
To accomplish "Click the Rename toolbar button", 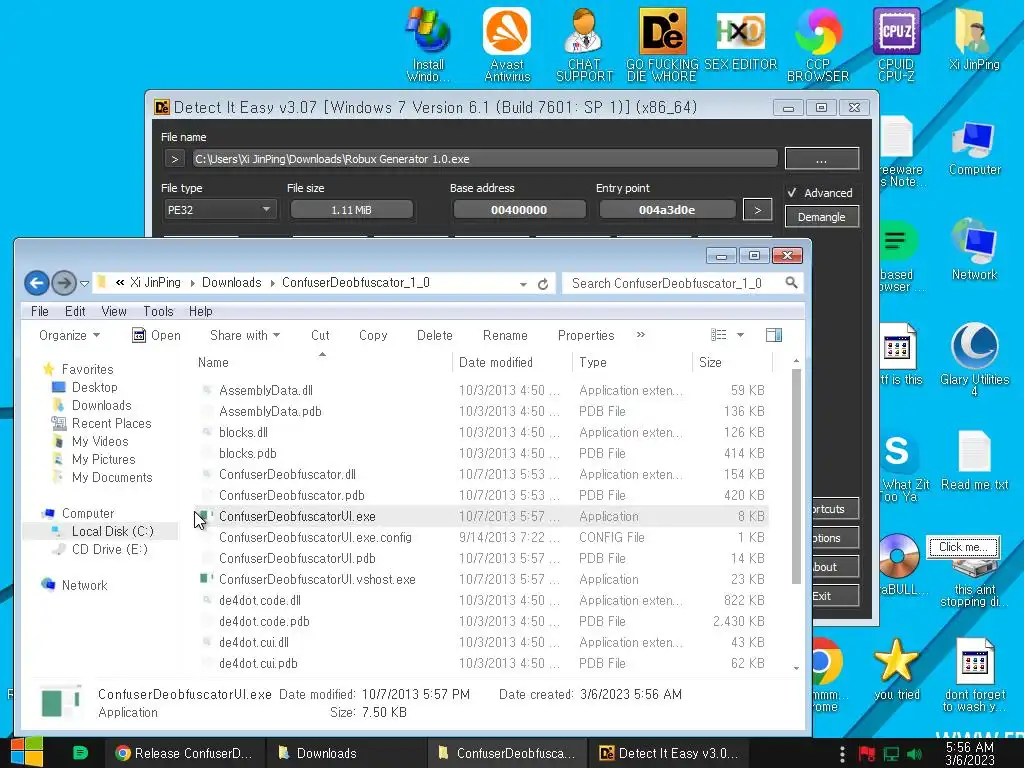I will coord(505,335).
